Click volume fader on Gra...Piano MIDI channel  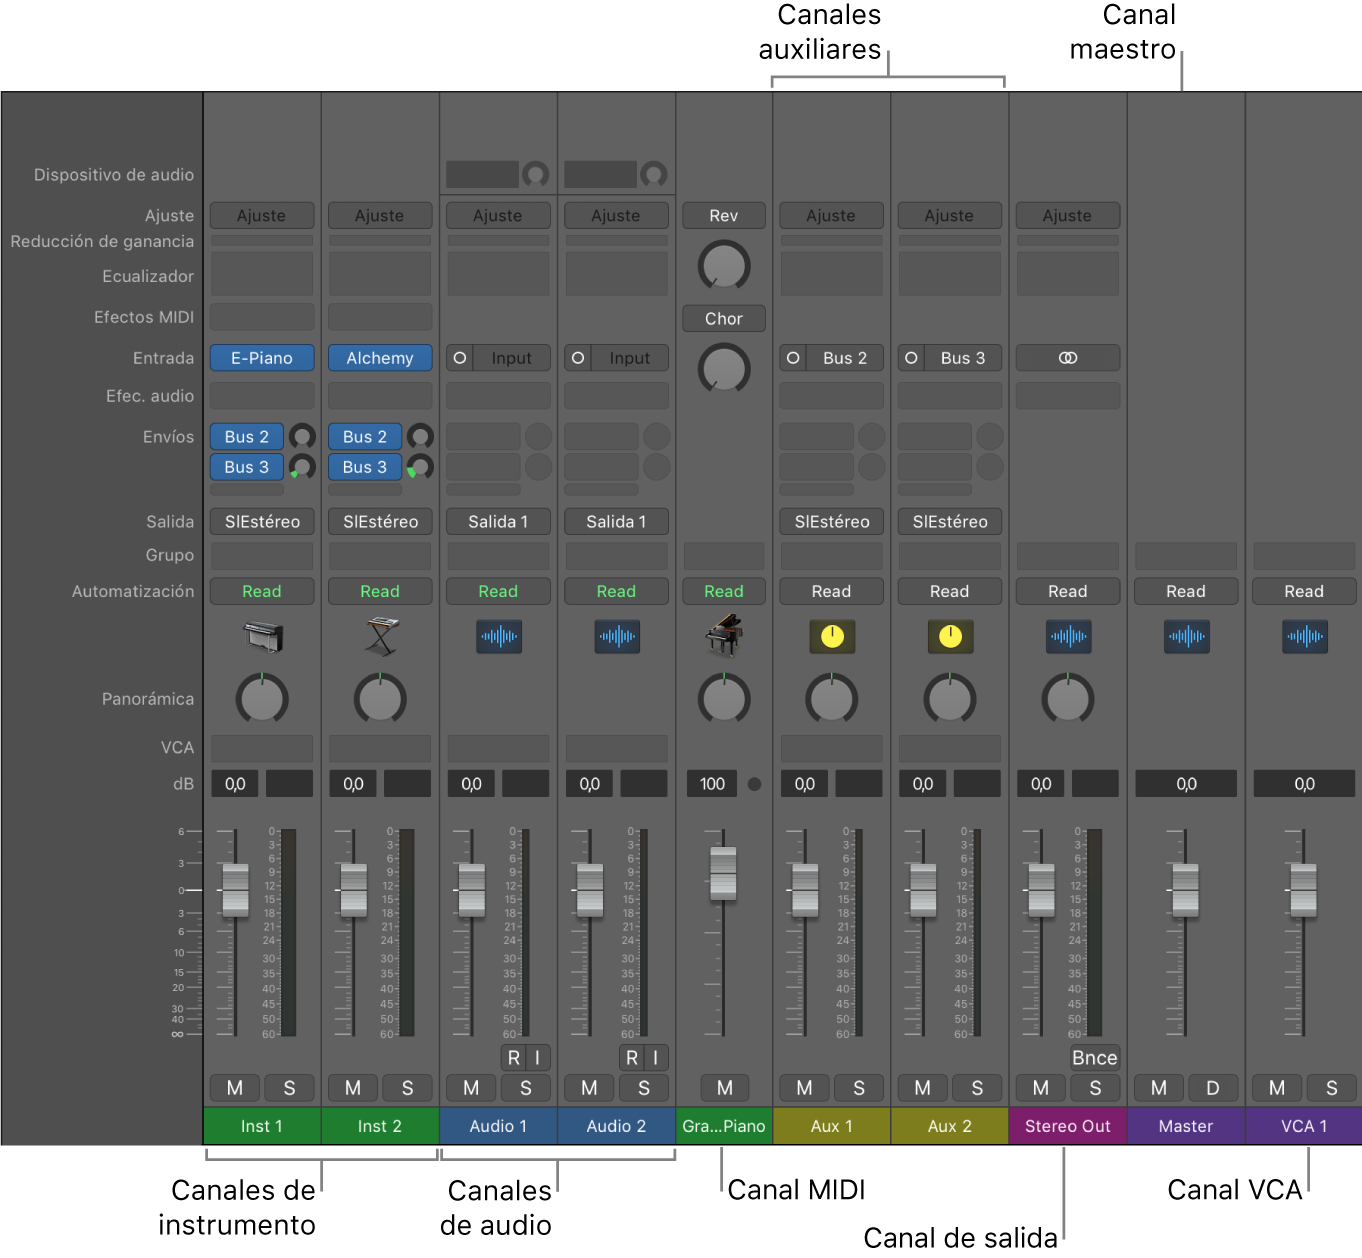723,873
